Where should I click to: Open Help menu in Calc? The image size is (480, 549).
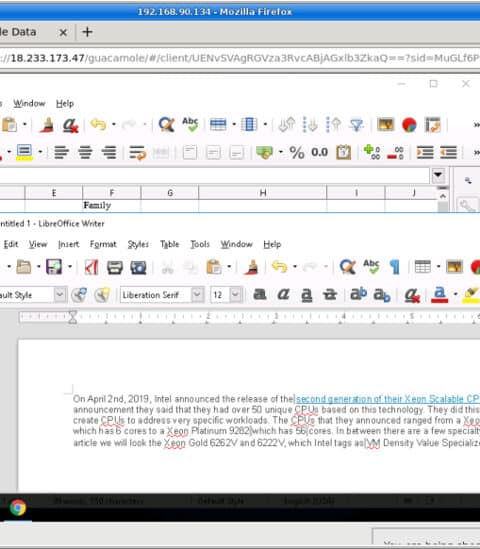(x=65, y=103)
